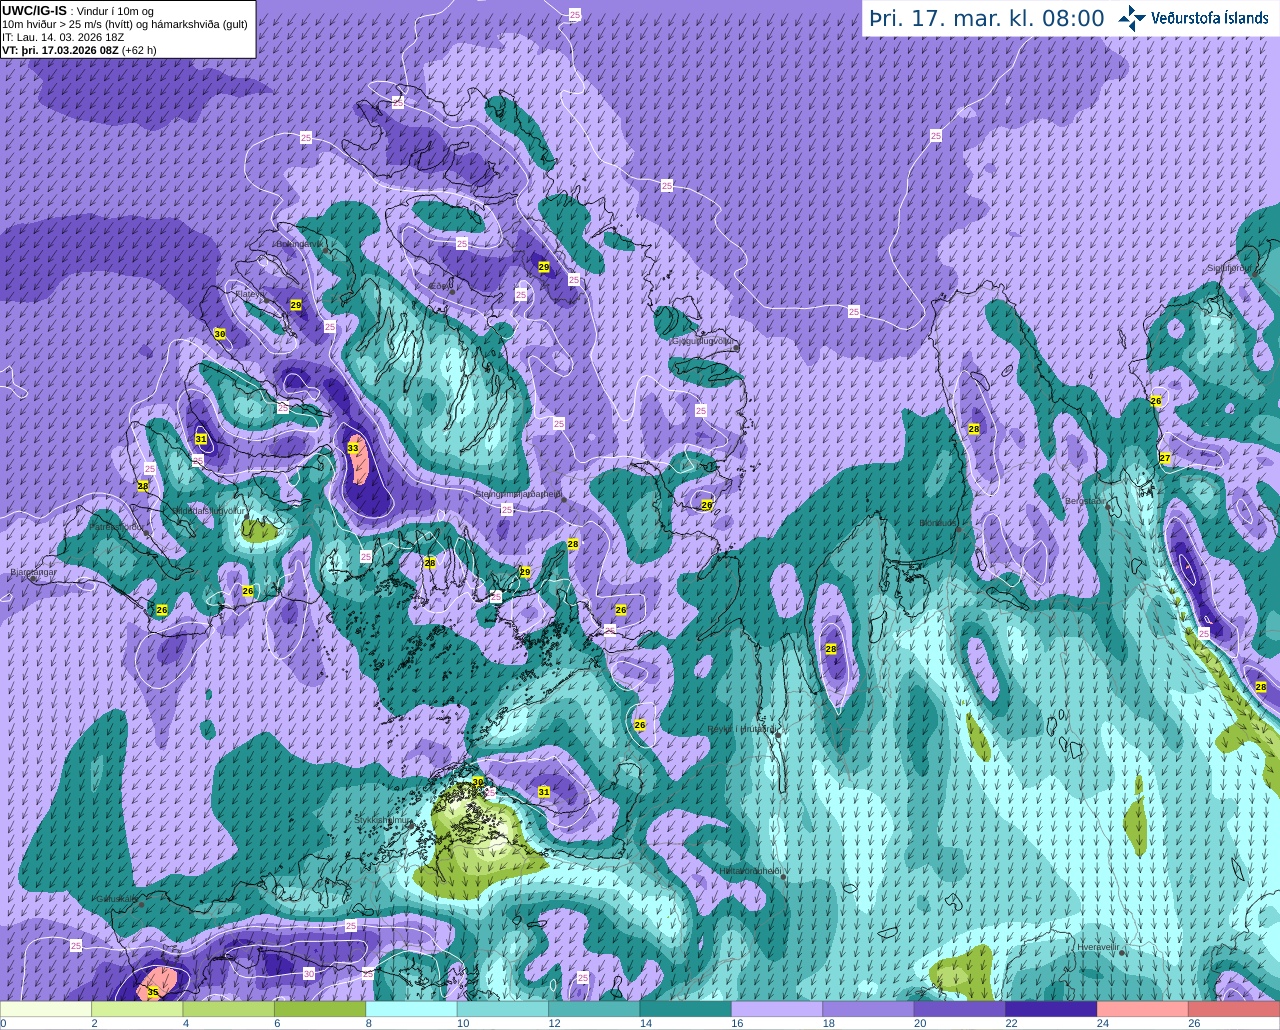
Task: Click the light cyan 8–10 m/s legend swatch
Action: tap(412, 1009)
